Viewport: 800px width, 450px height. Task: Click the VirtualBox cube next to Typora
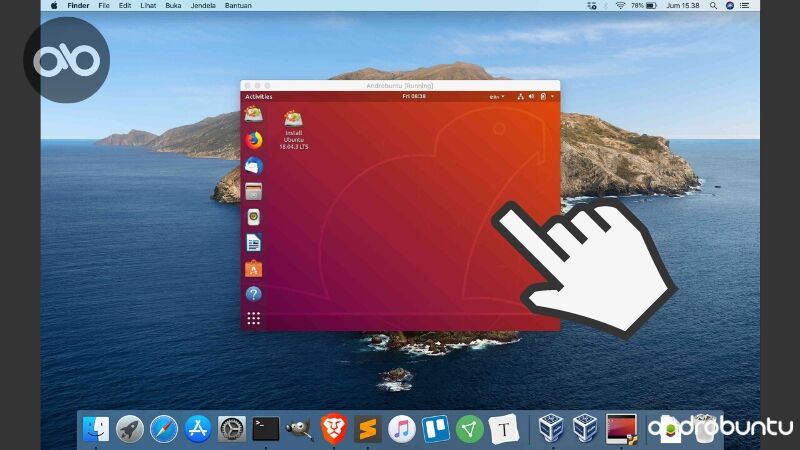coord(551,428)
